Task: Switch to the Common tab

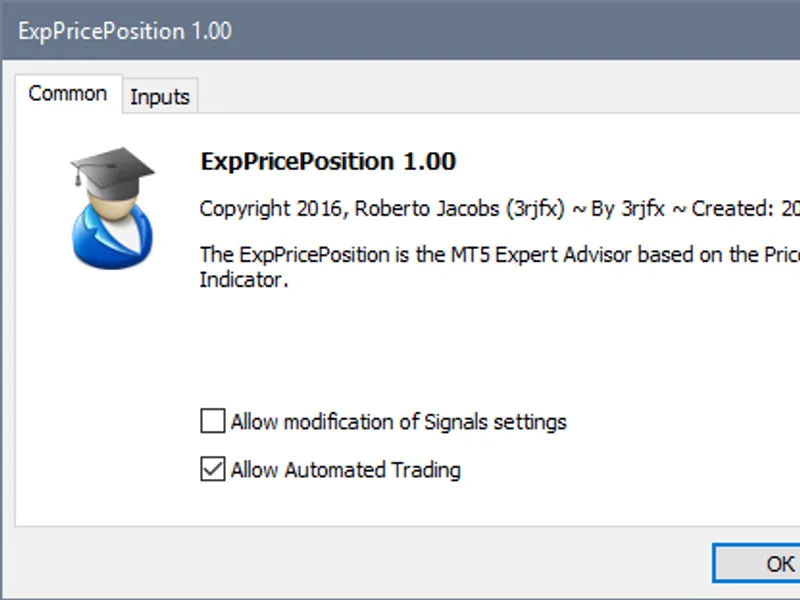Action: coord(68,94)
